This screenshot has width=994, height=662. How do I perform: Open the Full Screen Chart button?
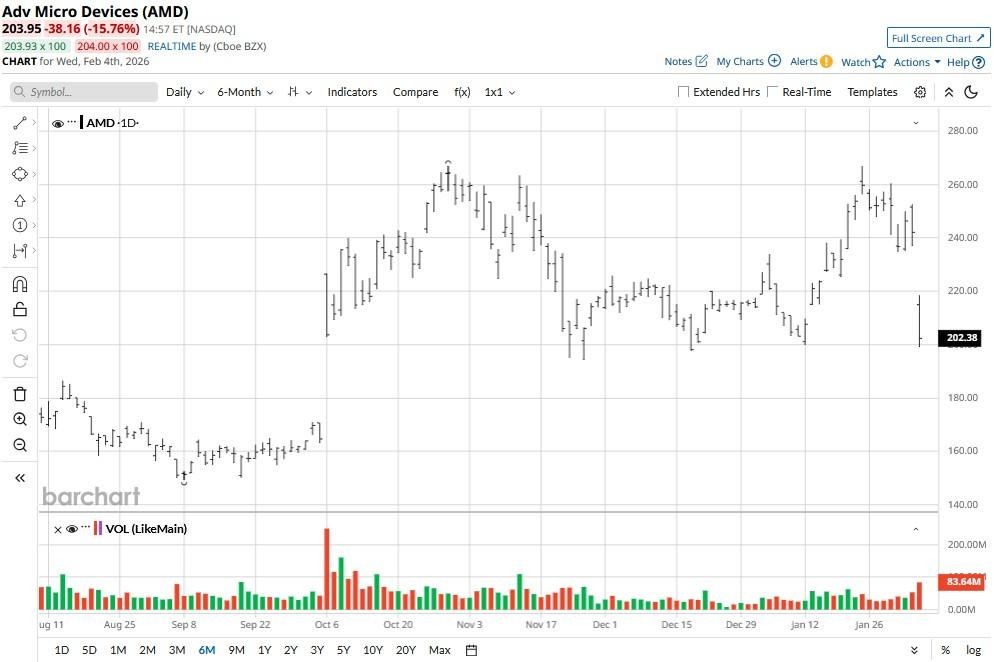coord(938,38)
